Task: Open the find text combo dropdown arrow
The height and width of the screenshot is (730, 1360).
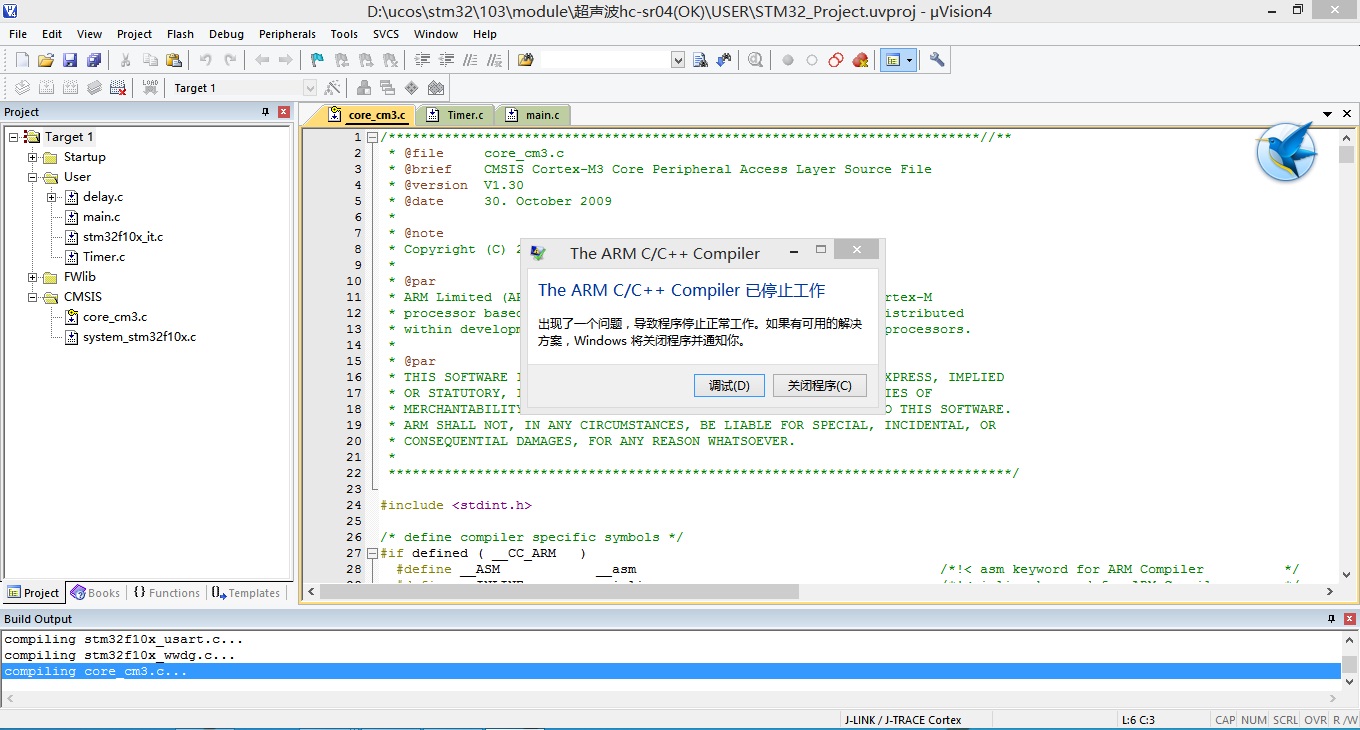Action: [678, 60]
